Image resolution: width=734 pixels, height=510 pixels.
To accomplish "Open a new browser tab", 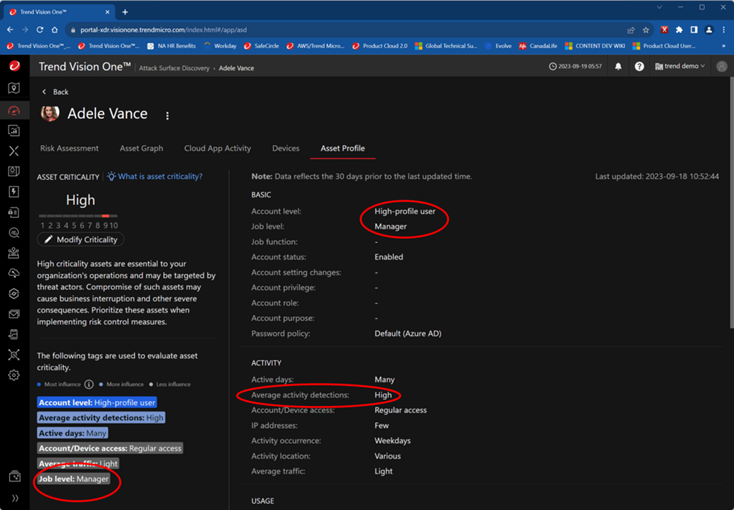I will (x=125, y=12).
